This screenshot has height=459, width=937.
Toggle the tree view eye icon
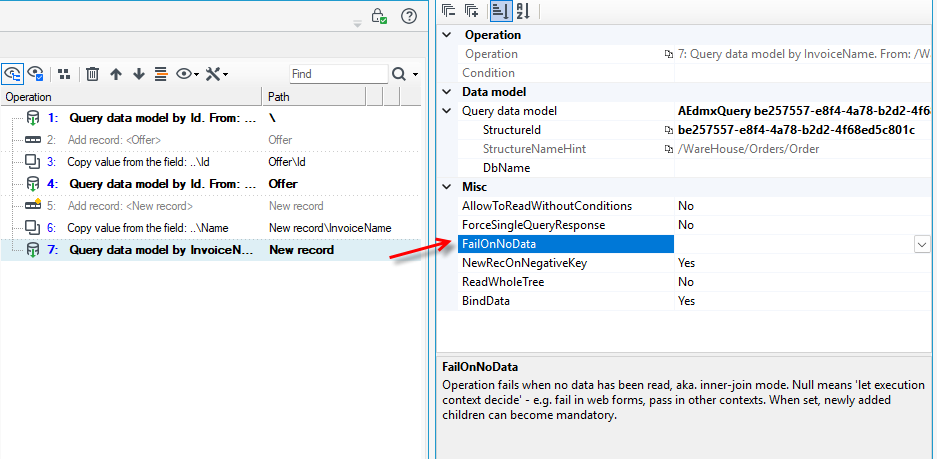click(x=12, y=74)
